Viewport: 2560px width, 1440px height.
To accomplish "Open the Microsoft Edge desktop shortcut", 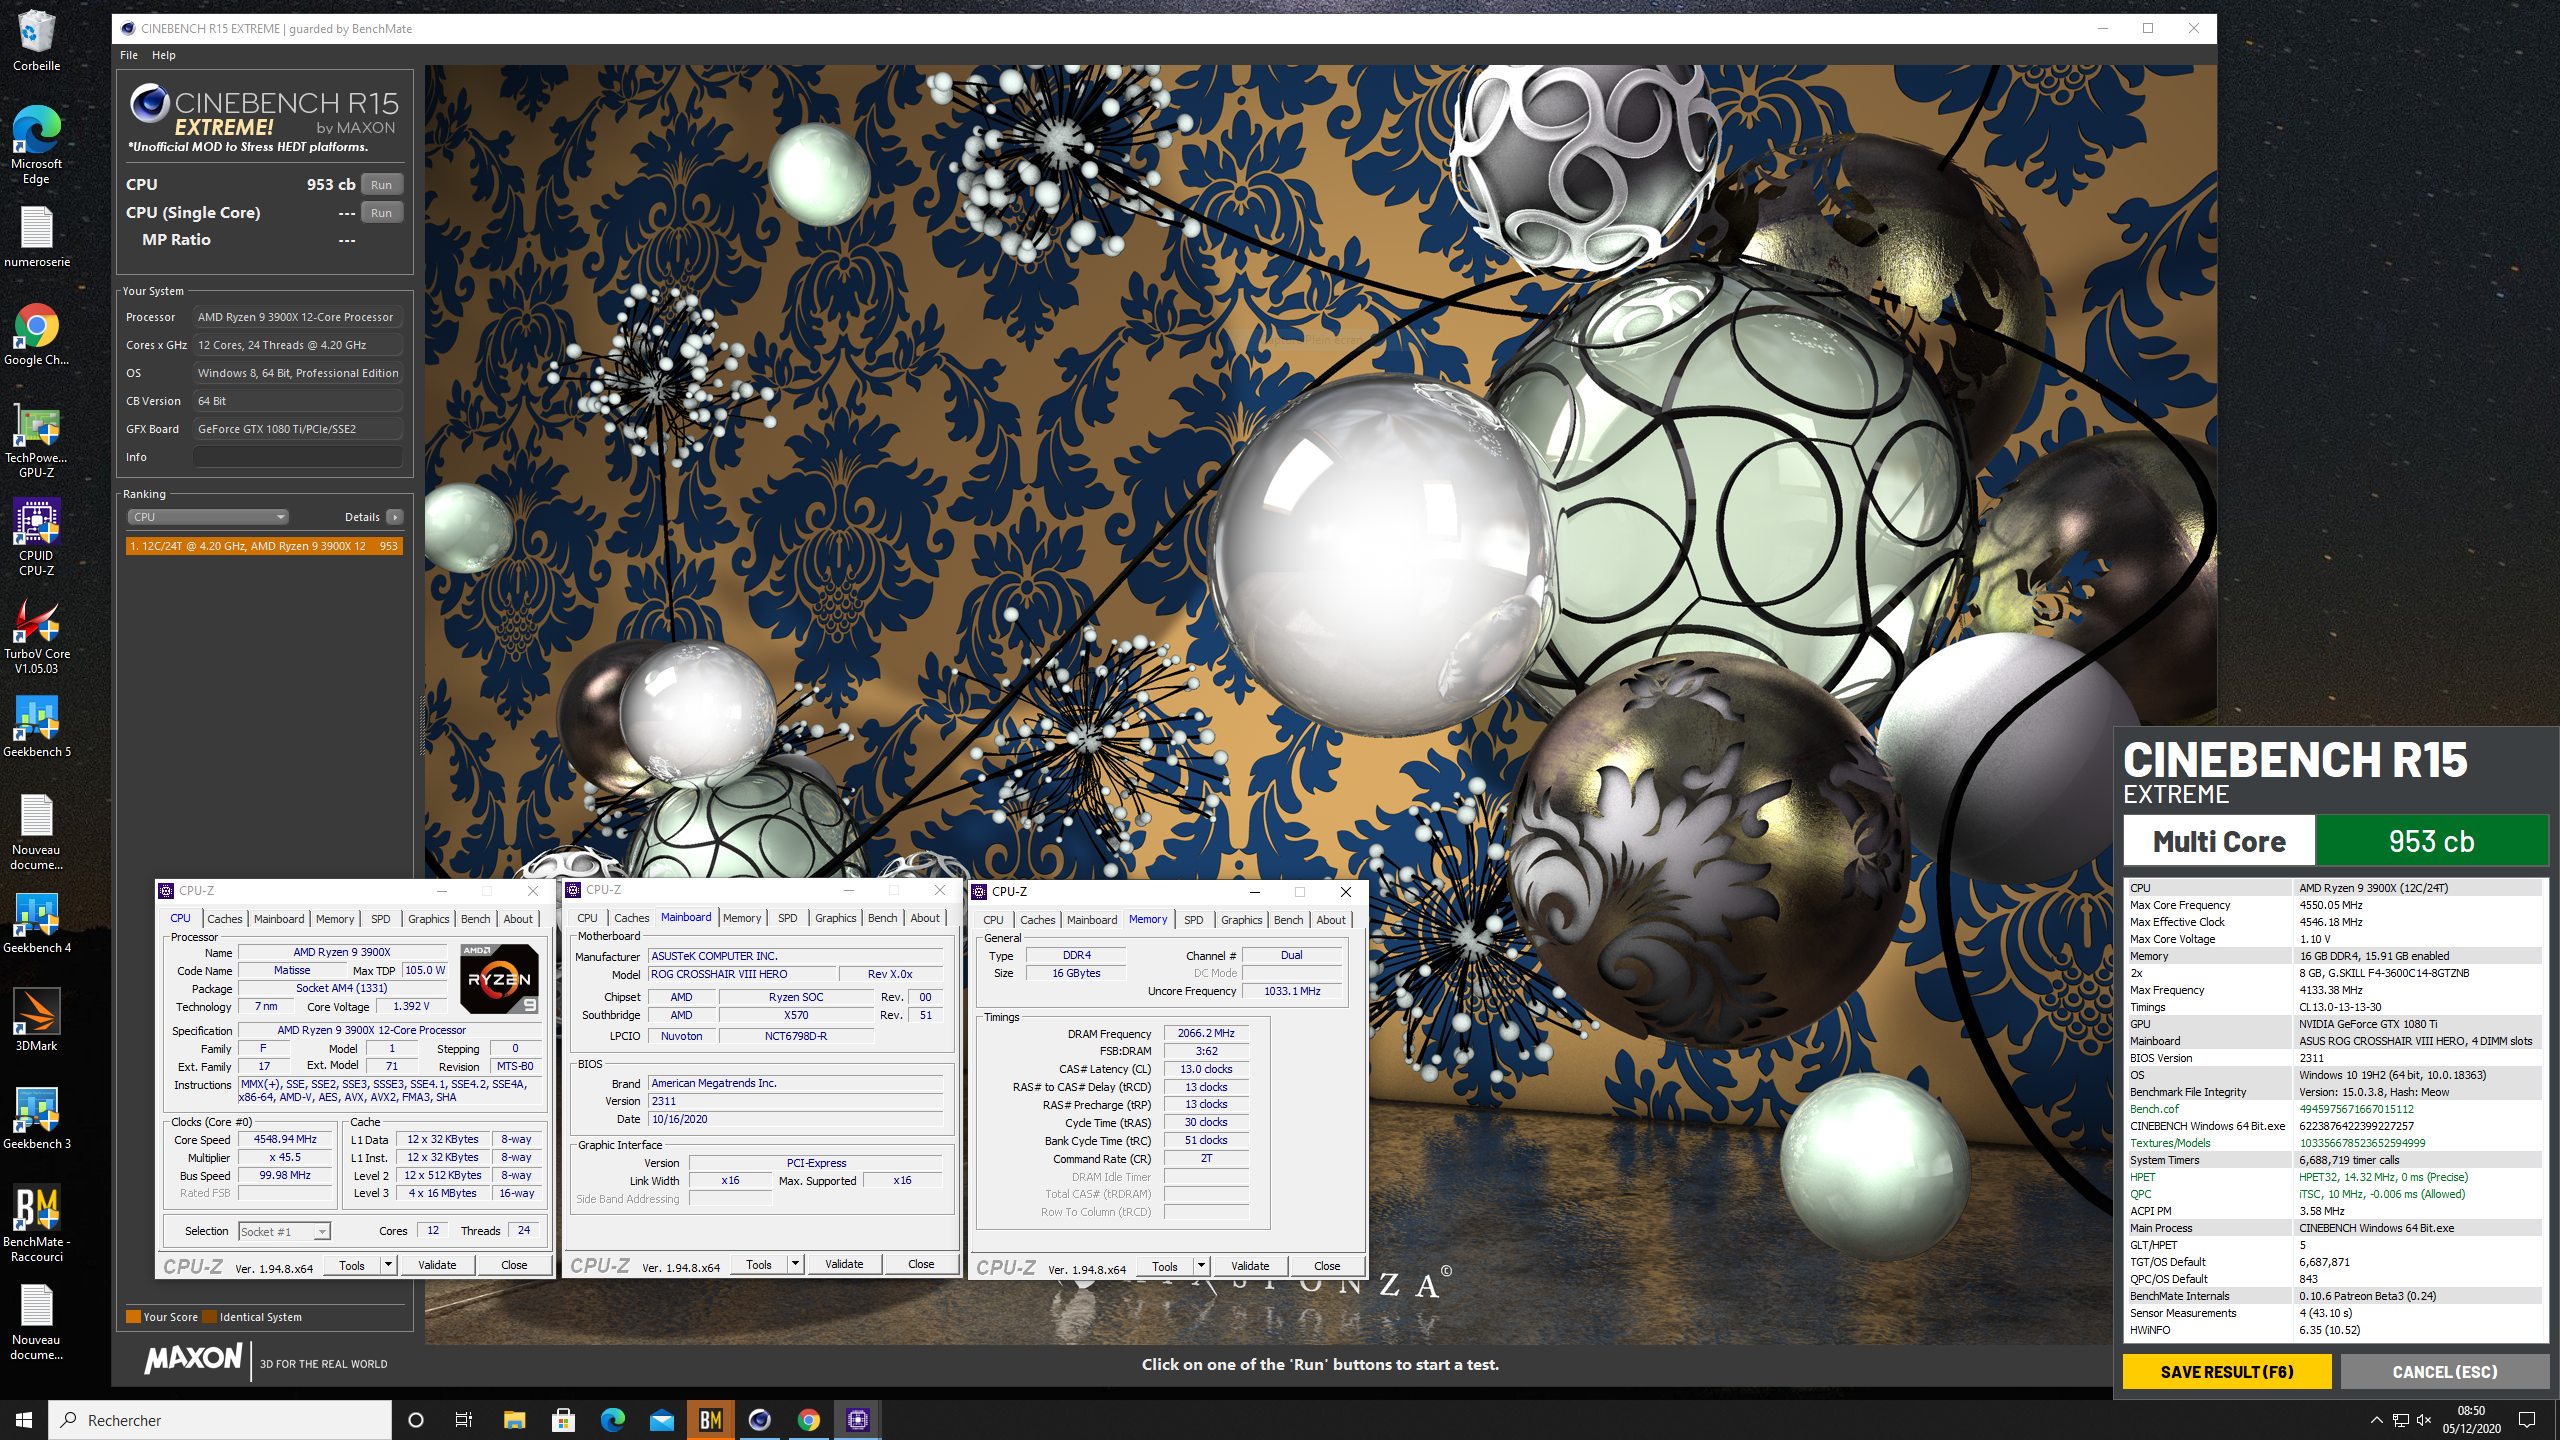I will pyautogui.click(x=36, y=145).
